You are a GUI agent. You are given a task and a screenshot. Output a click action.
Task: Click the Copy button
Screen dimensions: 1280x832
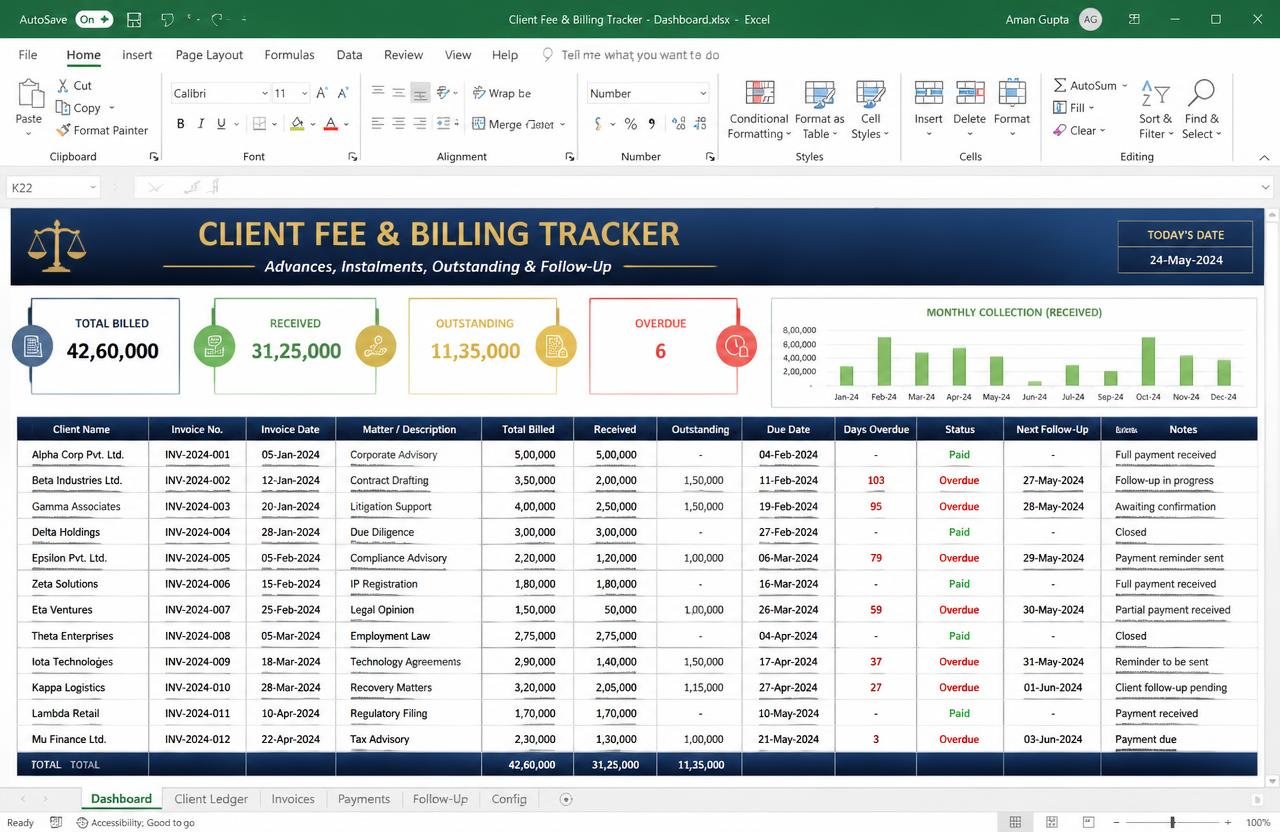pyautogui.click(x=79, y=108)
